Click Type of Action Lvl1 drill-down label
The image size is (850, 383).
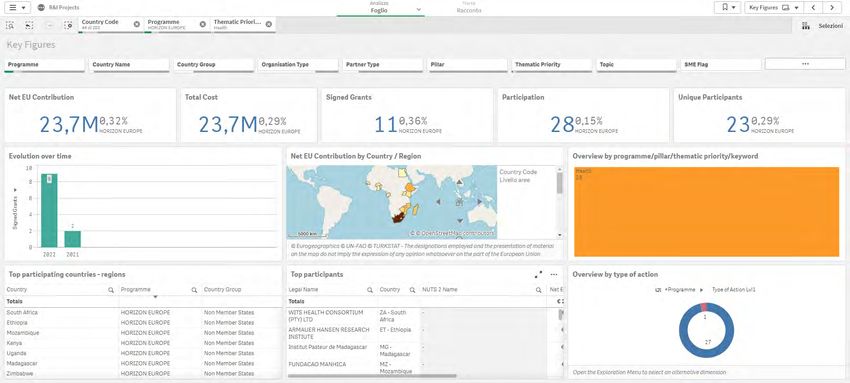click(733, 290)
